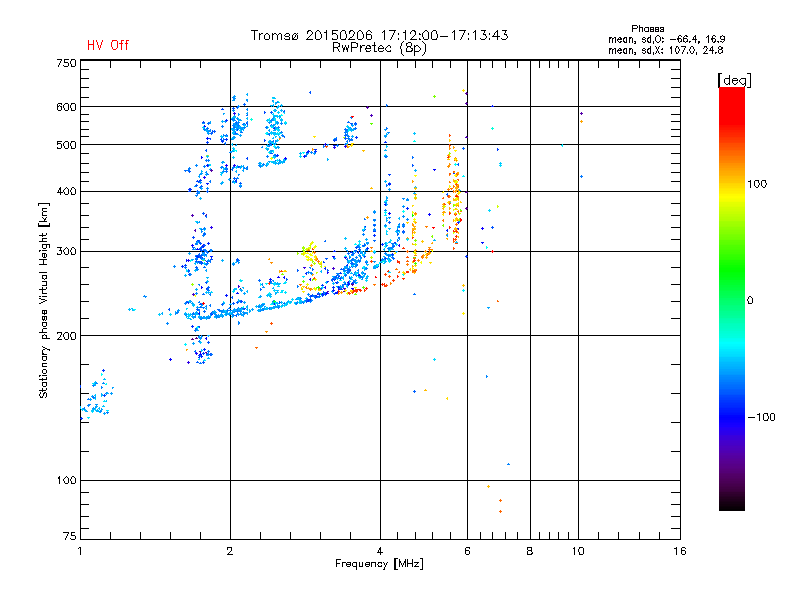
Task: Click the low-altitude echo cluster near 1 MHz
Action: [96, 396]
